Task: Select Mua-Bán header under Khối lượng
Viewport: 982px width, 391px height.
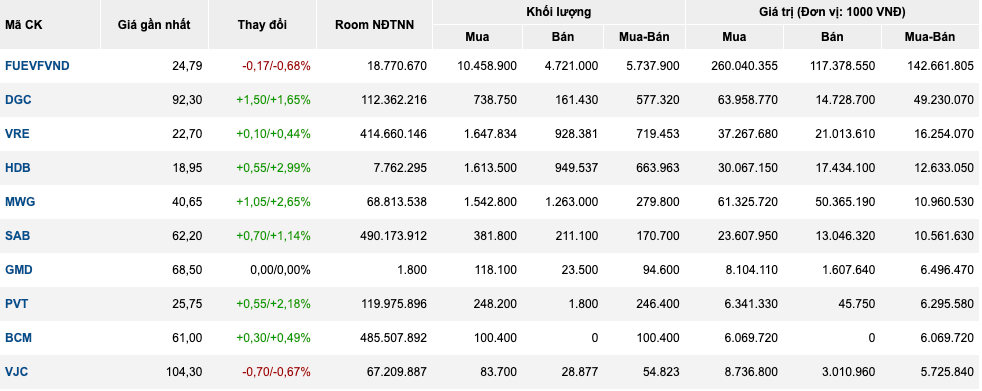Action: (644, 37)
